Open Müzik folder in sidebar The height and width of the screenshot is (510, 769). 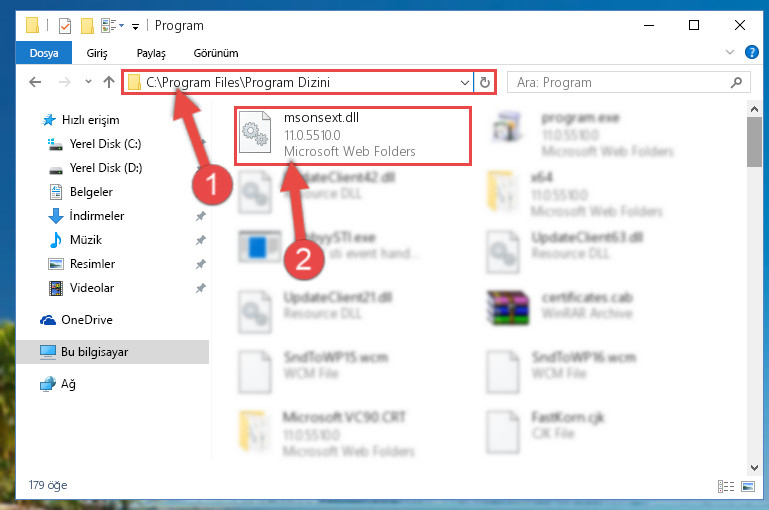click(x=85, y=240)
